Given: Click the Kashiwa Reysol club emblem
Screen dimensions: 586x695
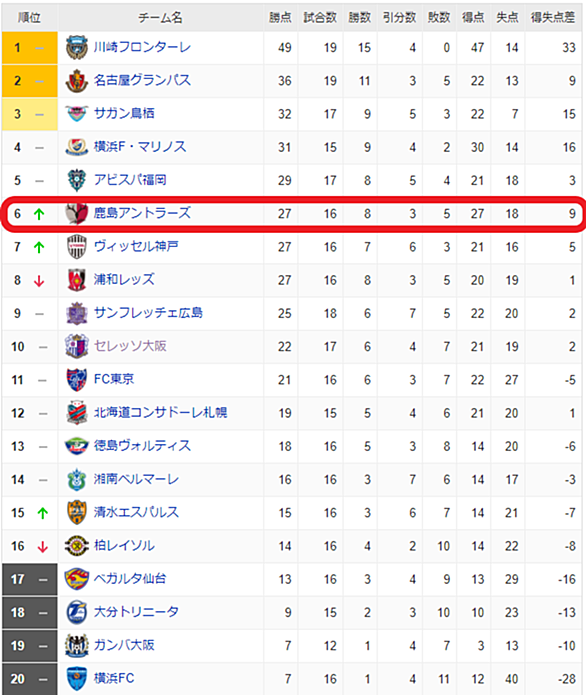Looking at the screenshot, I should (x=76, y=546).
